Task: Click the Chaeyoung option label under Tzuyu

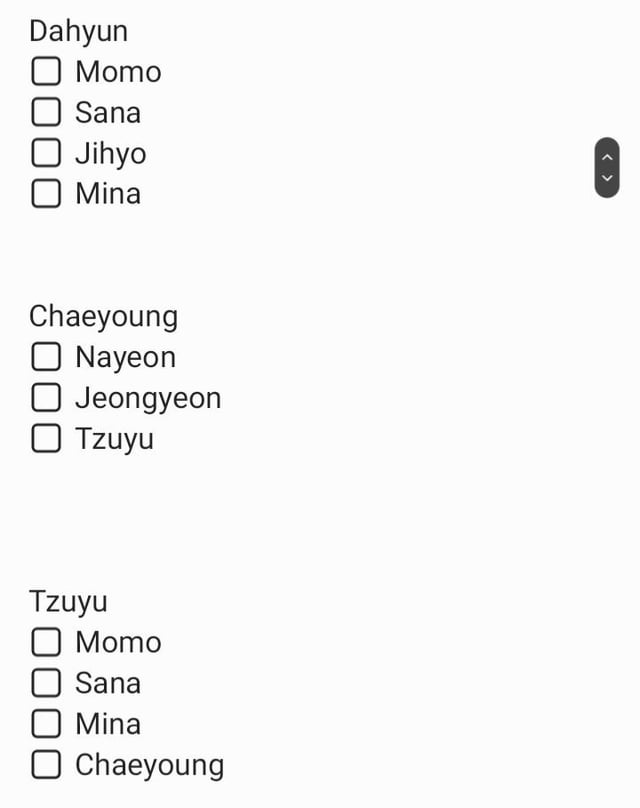Action: tap(149, 765)
